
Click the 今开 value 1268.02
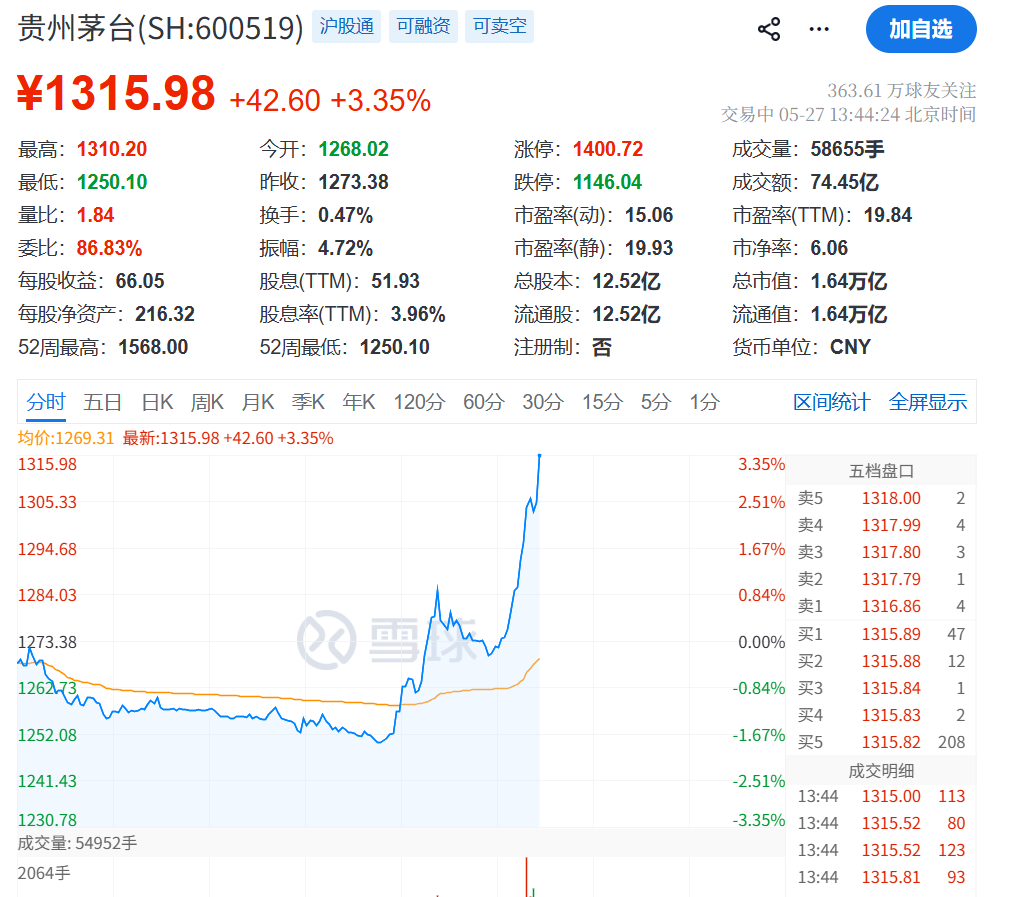(354, 150)
